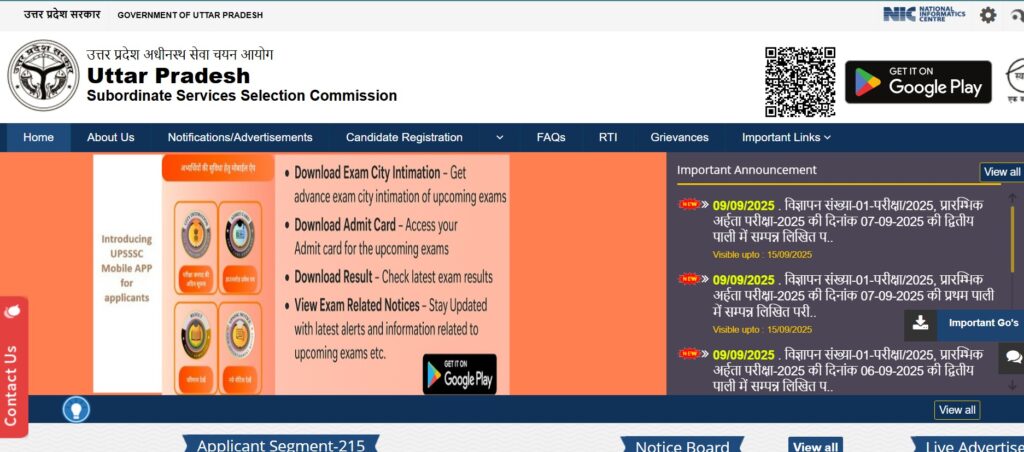
Task: Click View all in Important Announcement header
Action: pos(1001,172)
